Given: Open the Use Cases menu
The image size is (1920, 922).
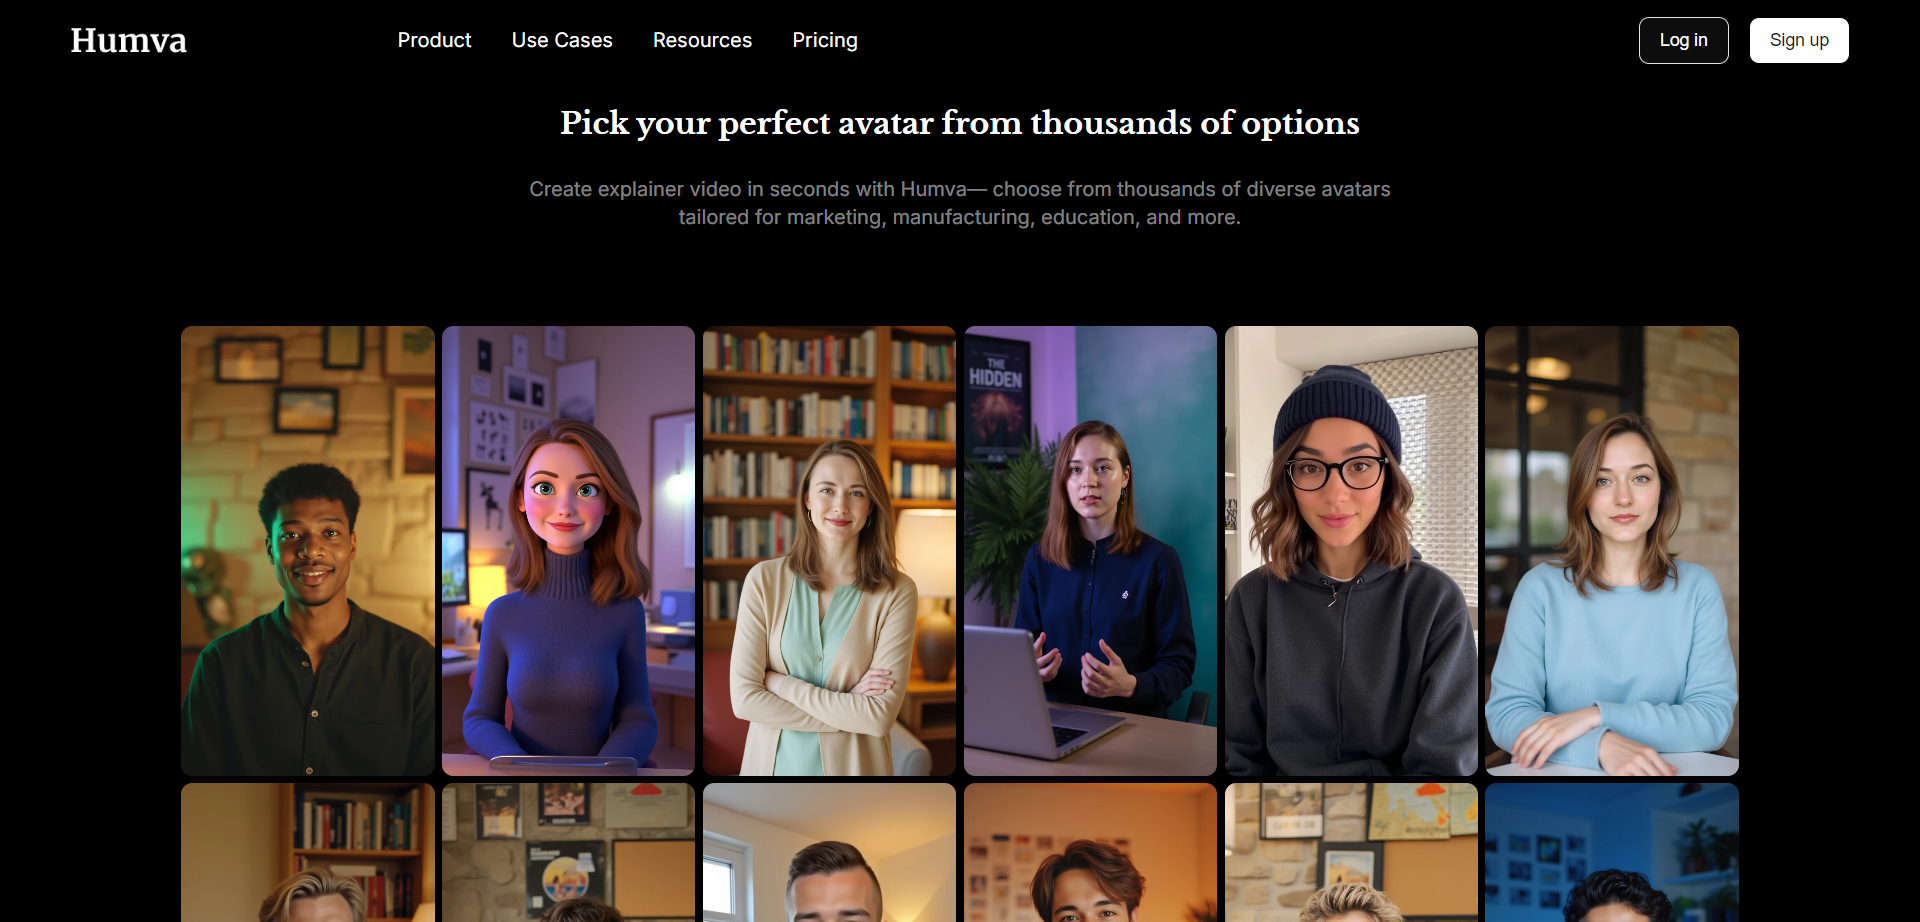Looking at the screenshot, I should [562, 40].
